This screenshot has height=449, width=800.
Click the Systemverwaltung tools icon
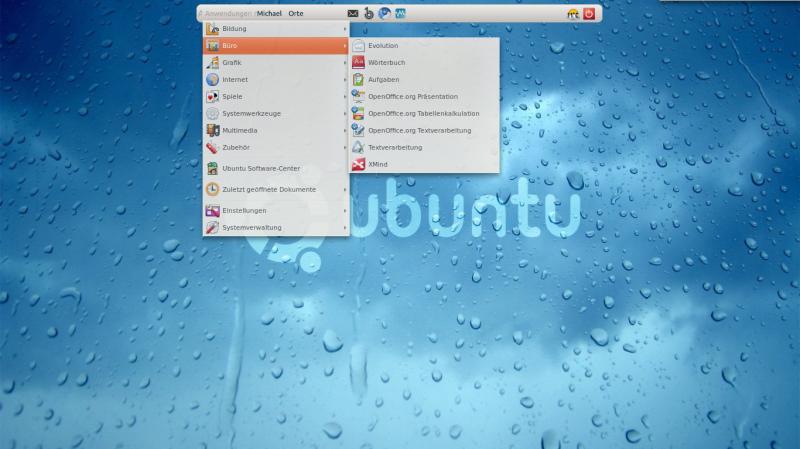[x=212, y=228]
